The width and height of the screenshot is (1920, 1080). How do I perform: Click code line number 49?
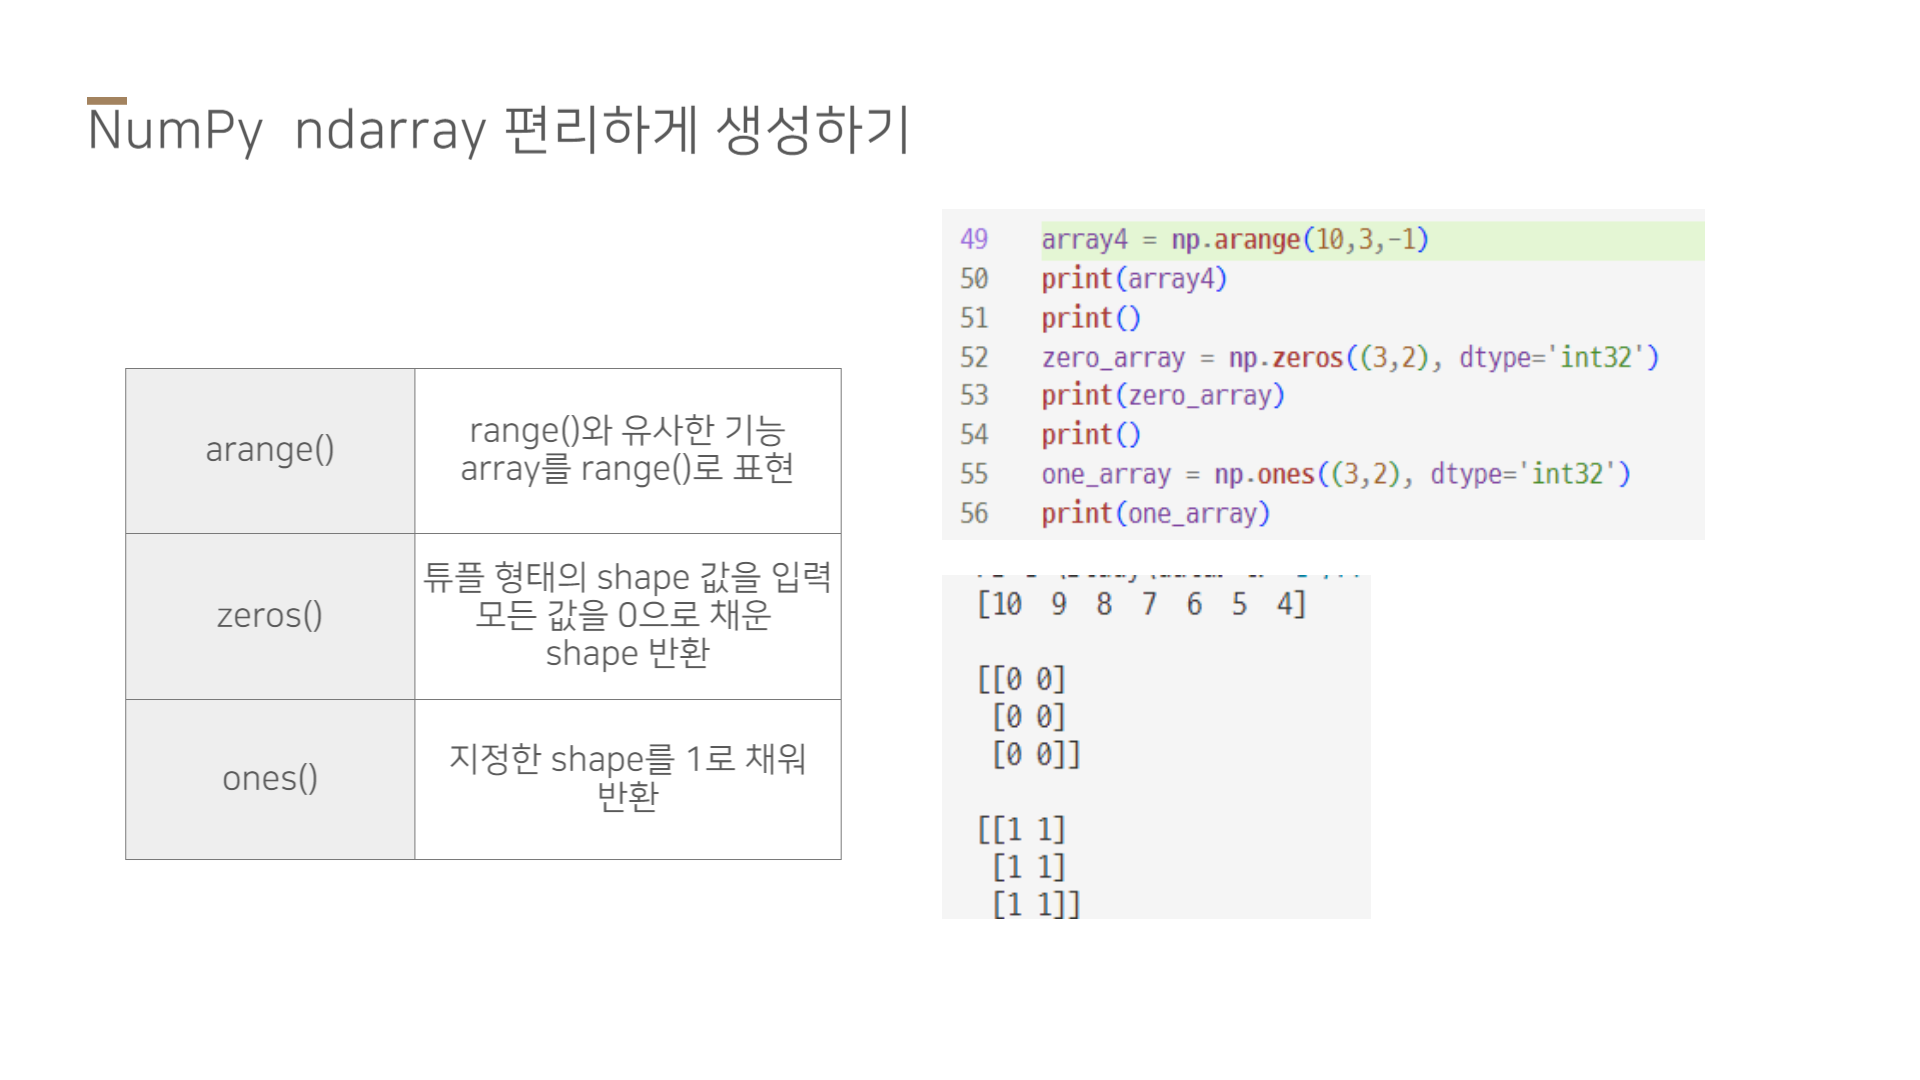(973, 240)
